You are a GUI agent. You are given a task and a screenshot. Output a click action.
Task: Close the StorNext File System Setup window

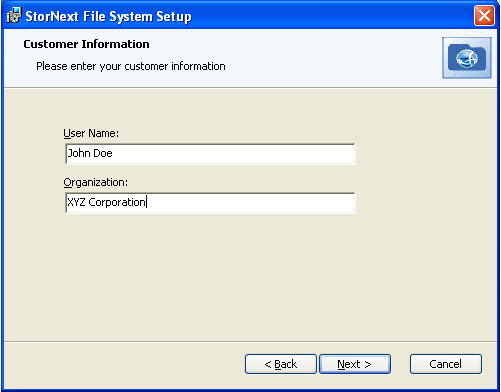click(484, 16)
